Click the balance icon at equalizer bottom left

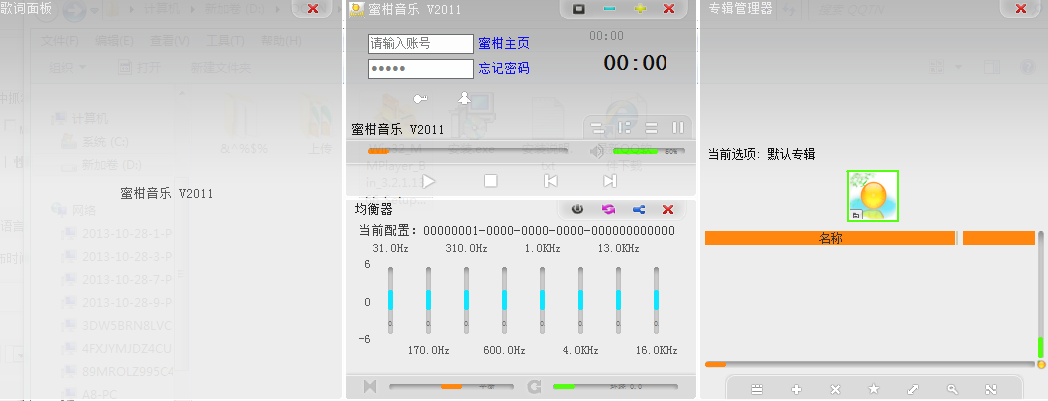coord(370,386)
